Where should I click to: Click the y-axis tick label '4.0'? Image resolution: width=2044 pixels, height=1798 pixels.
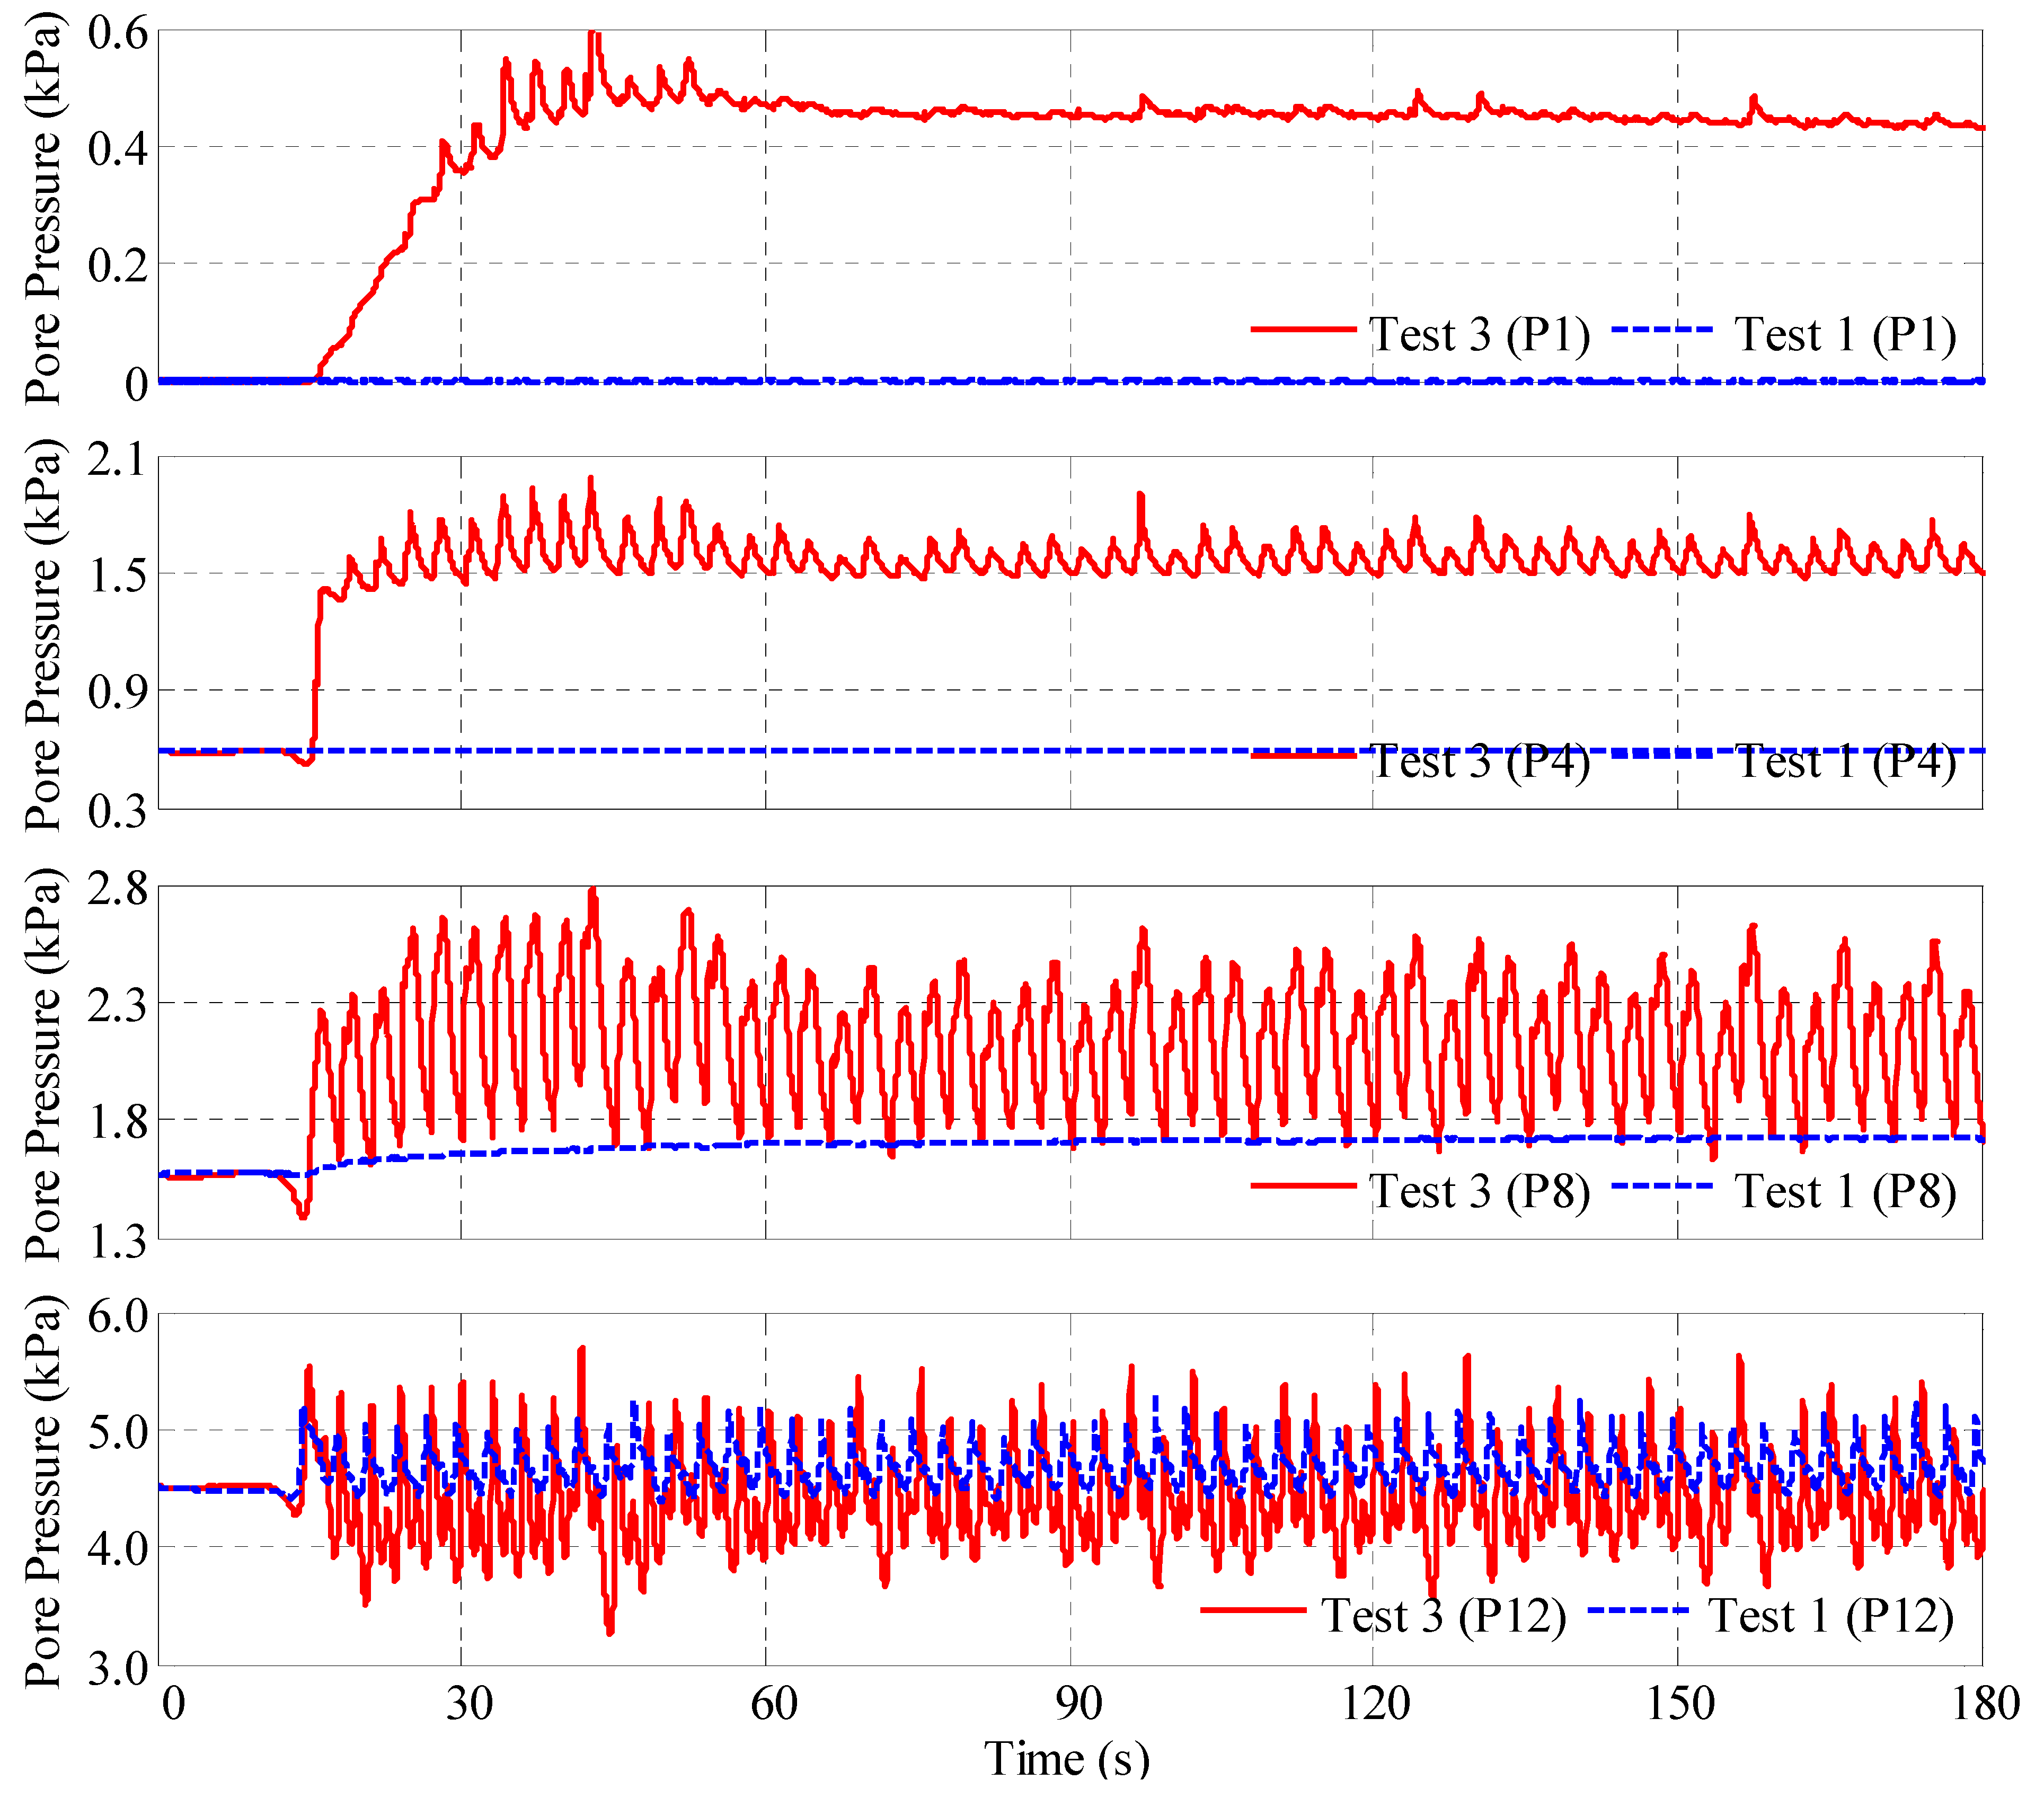pos(118,1549)
